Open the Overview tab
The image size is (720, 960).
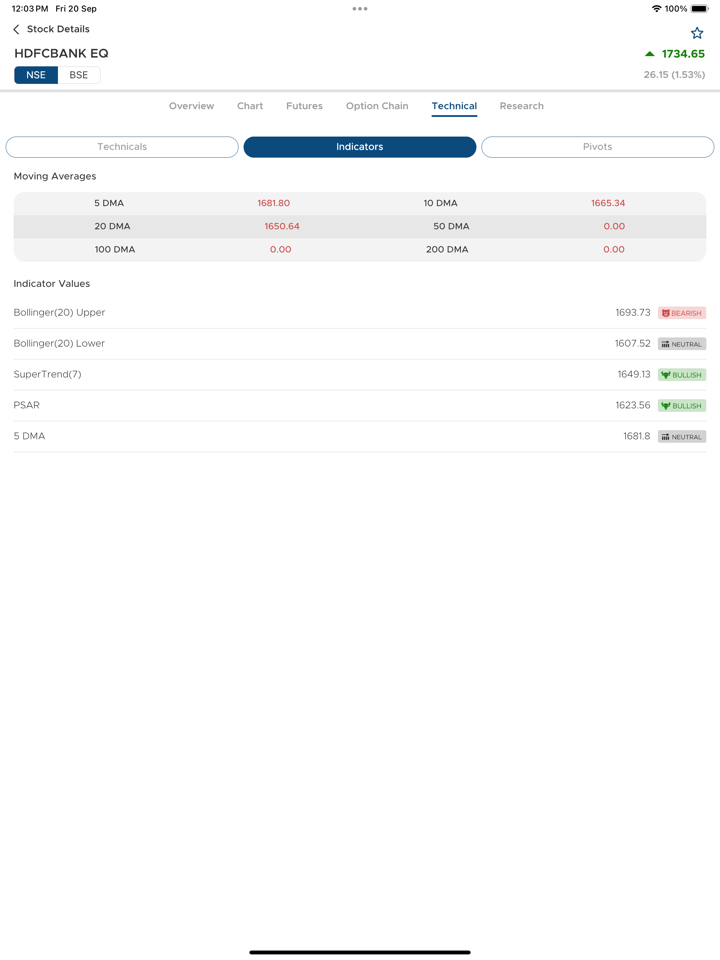(x=191, y=106)
